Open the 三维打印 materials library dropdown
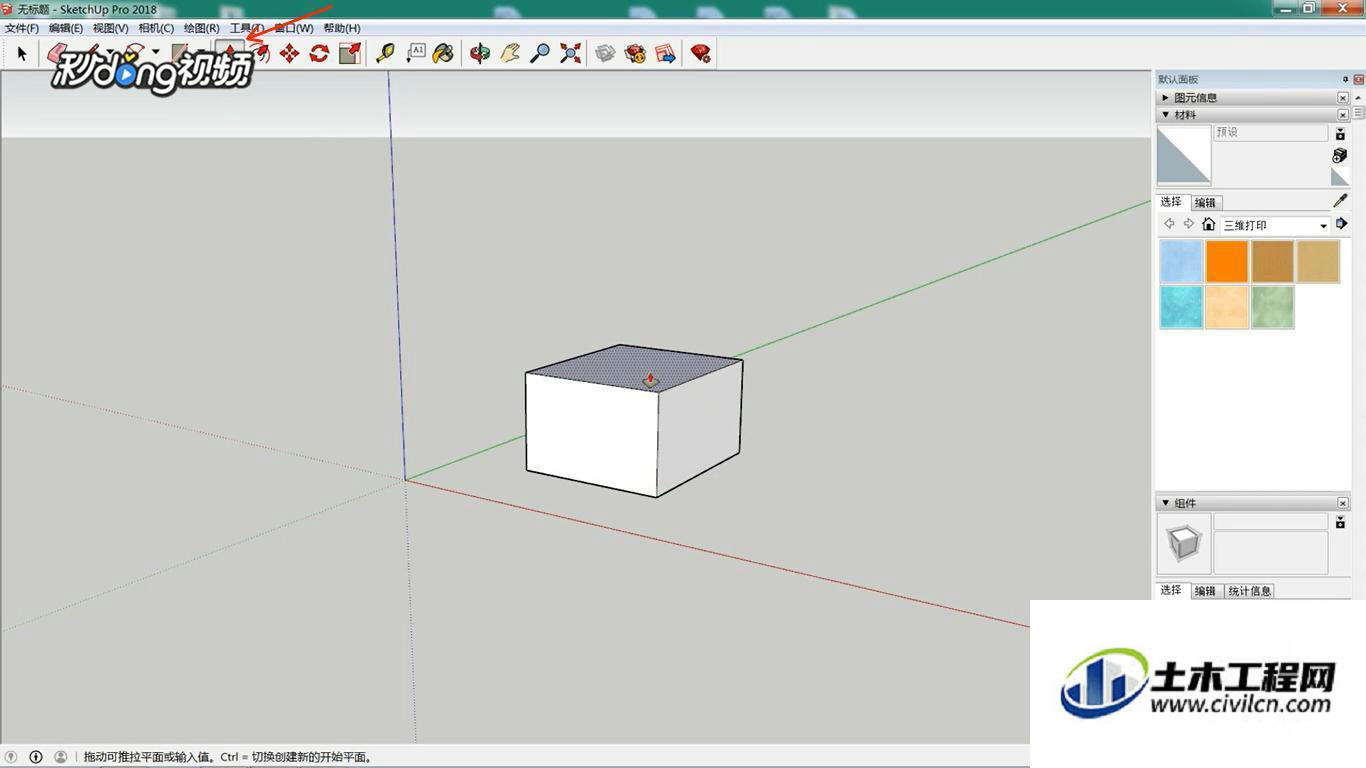Screen dimensions: 1366x768 [1275, 225]
